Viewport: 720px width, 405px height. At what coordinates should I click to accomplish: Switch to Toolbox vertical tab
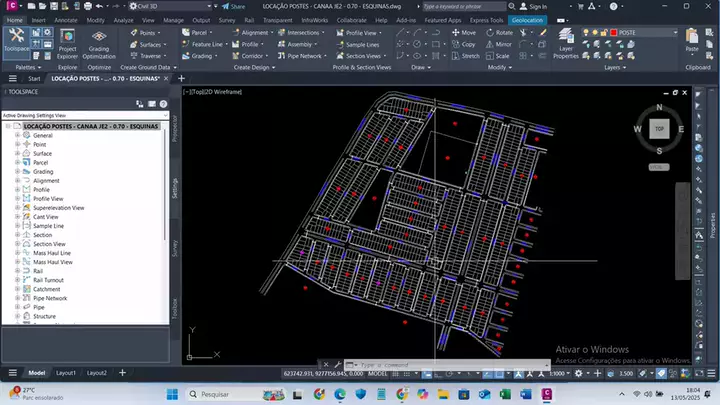point(174,309)
